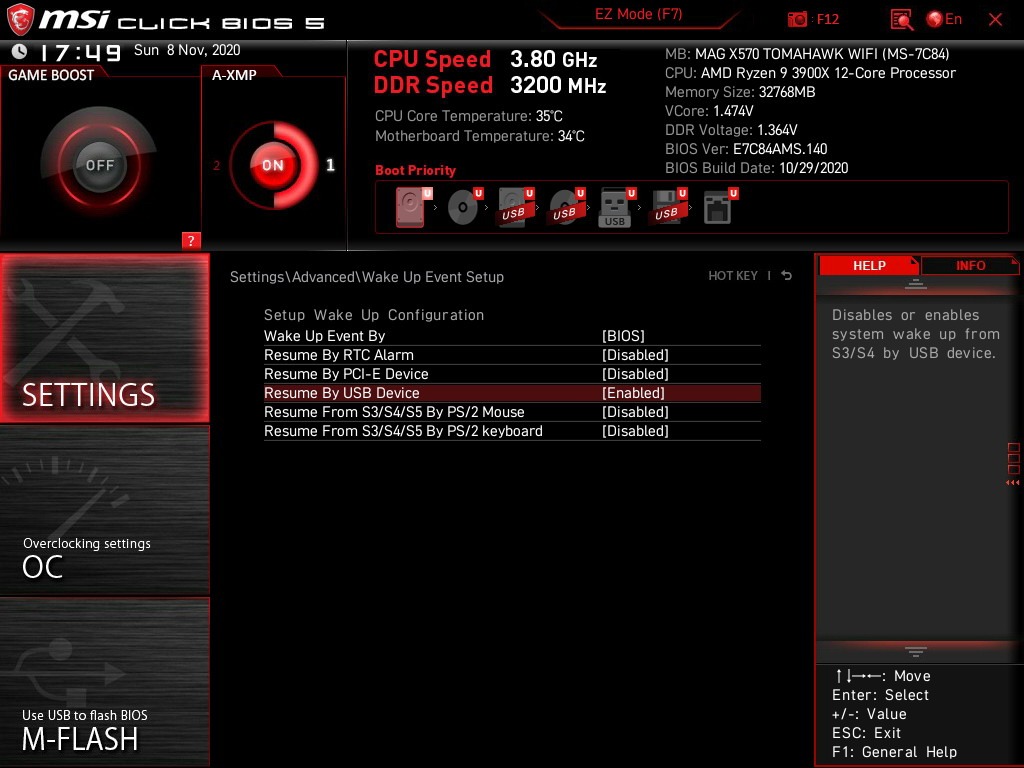Go back using the return arrow icon

pyautogui.click(x=786, y=276)
